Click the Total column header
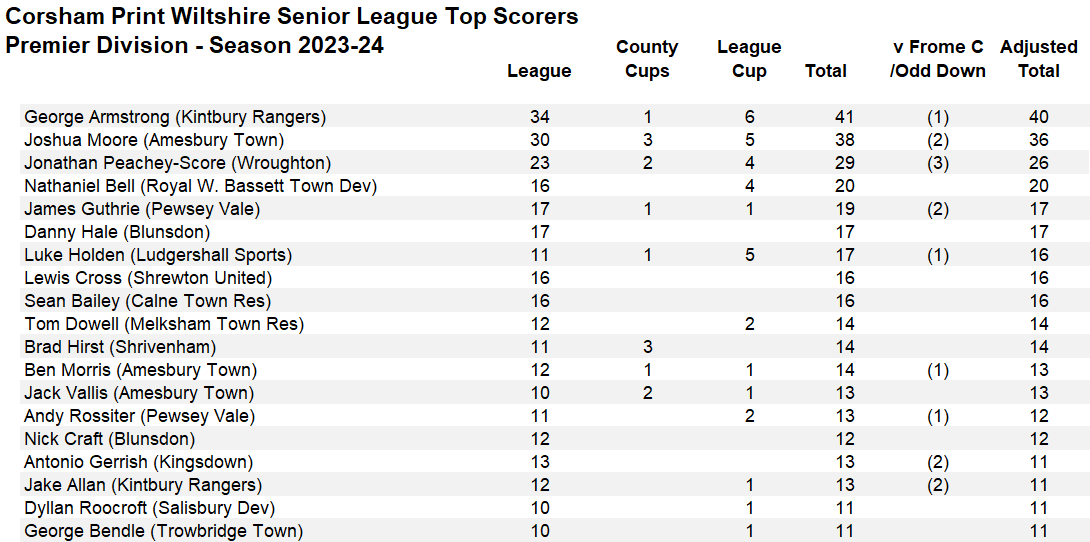Image resolution: width=1090 pixels, height=542 pixels. click(825, 71)
